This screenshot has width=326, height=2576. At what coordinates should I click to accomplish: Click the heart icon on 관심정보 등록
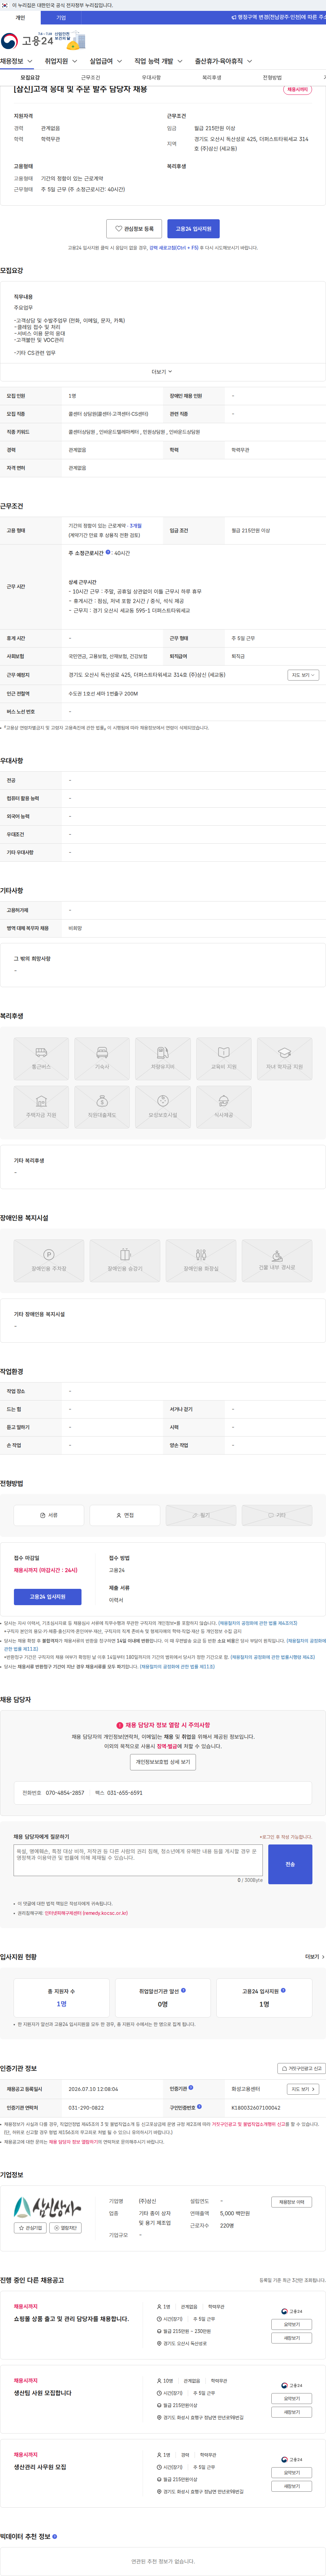(x=118, y=229)
